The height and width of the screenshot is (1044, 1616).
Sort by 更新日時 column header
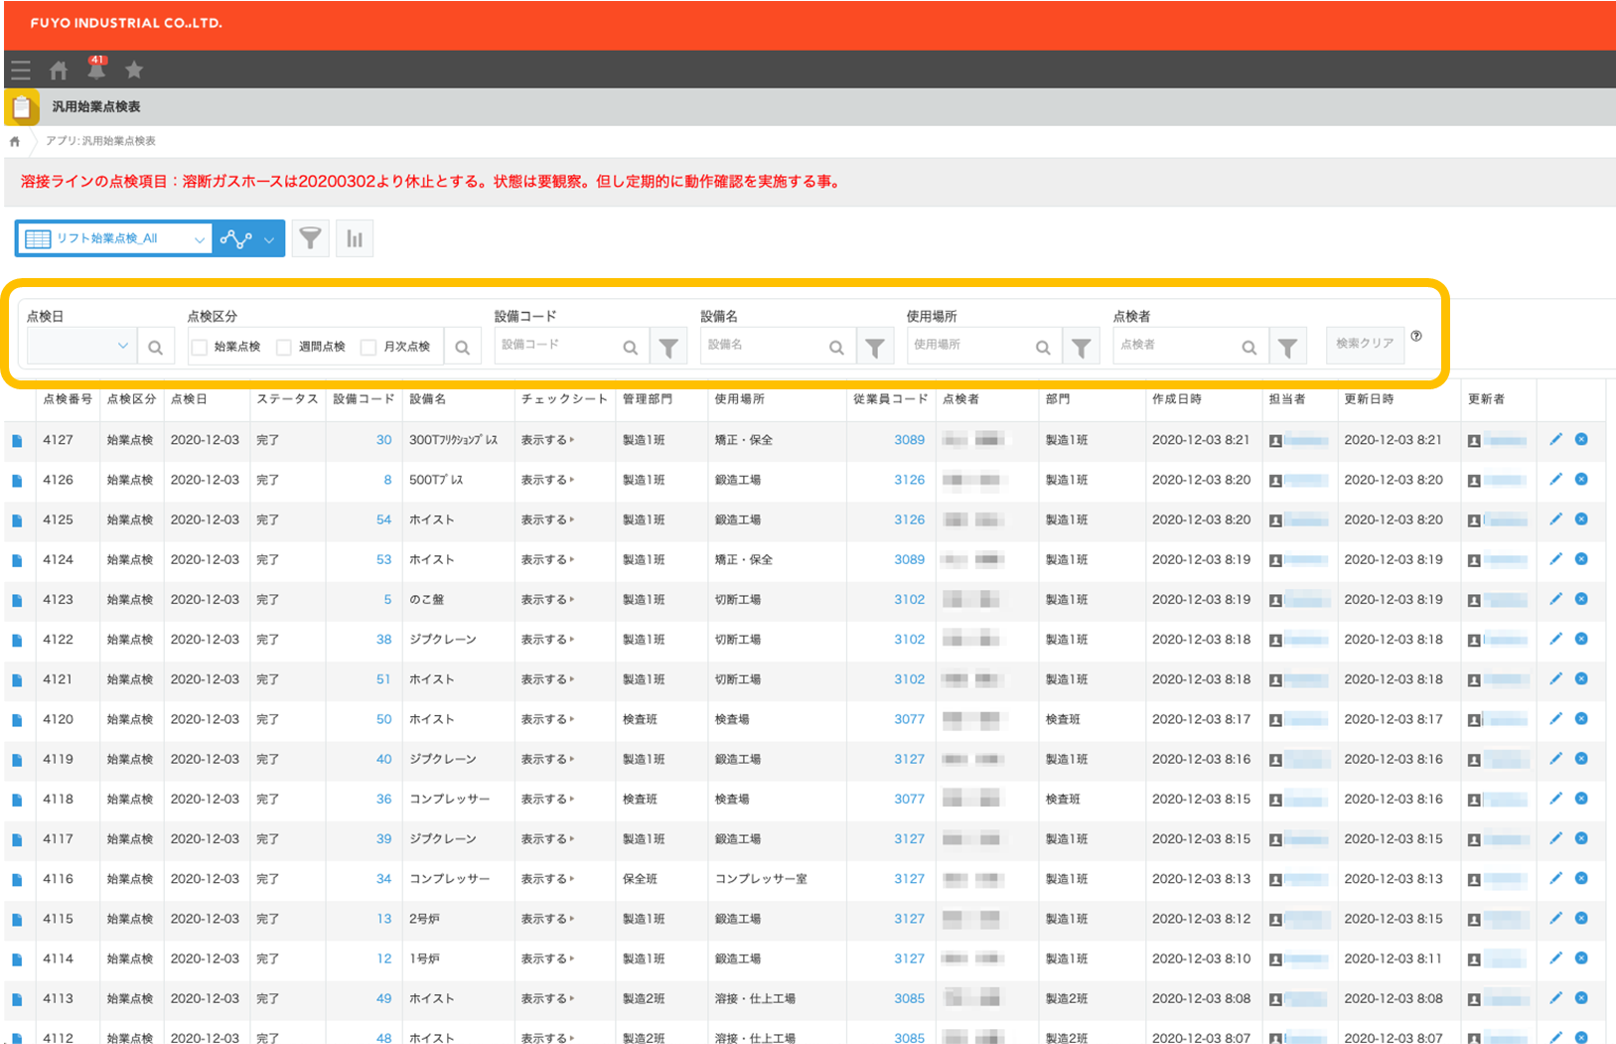tap(1369, 399)
